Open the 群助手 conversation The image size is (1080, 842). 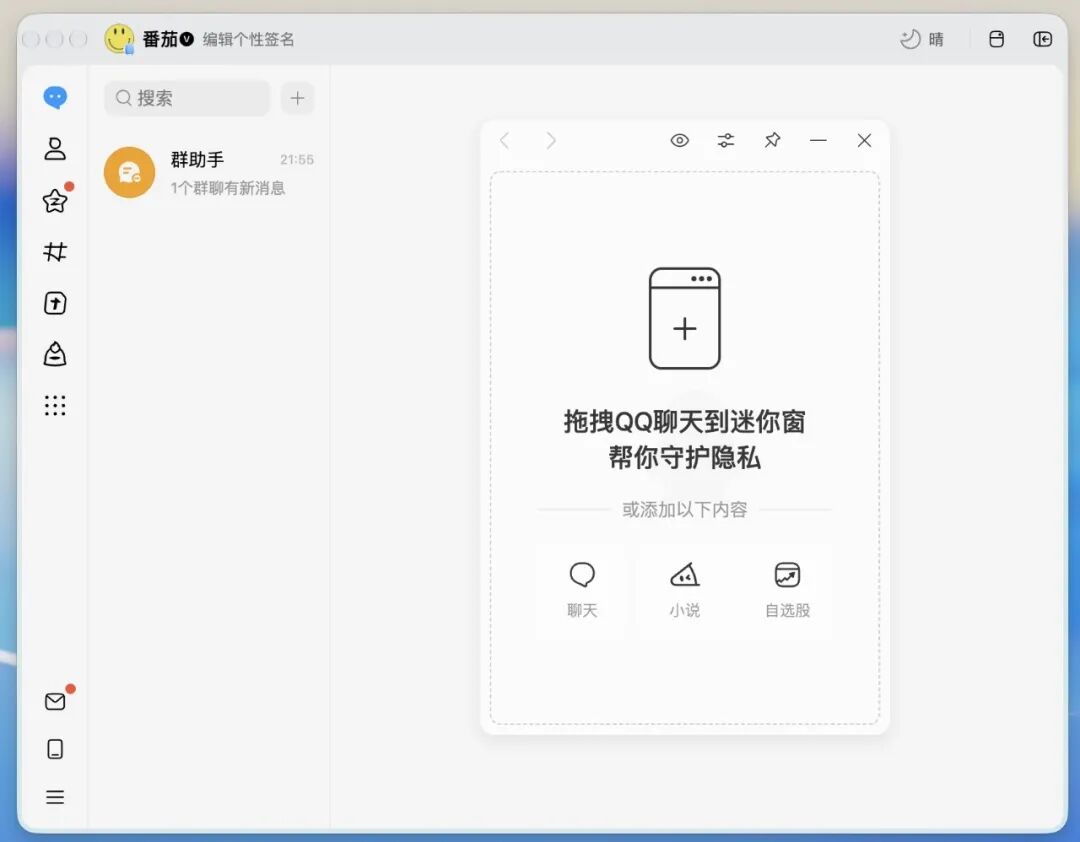click(209, 172)
